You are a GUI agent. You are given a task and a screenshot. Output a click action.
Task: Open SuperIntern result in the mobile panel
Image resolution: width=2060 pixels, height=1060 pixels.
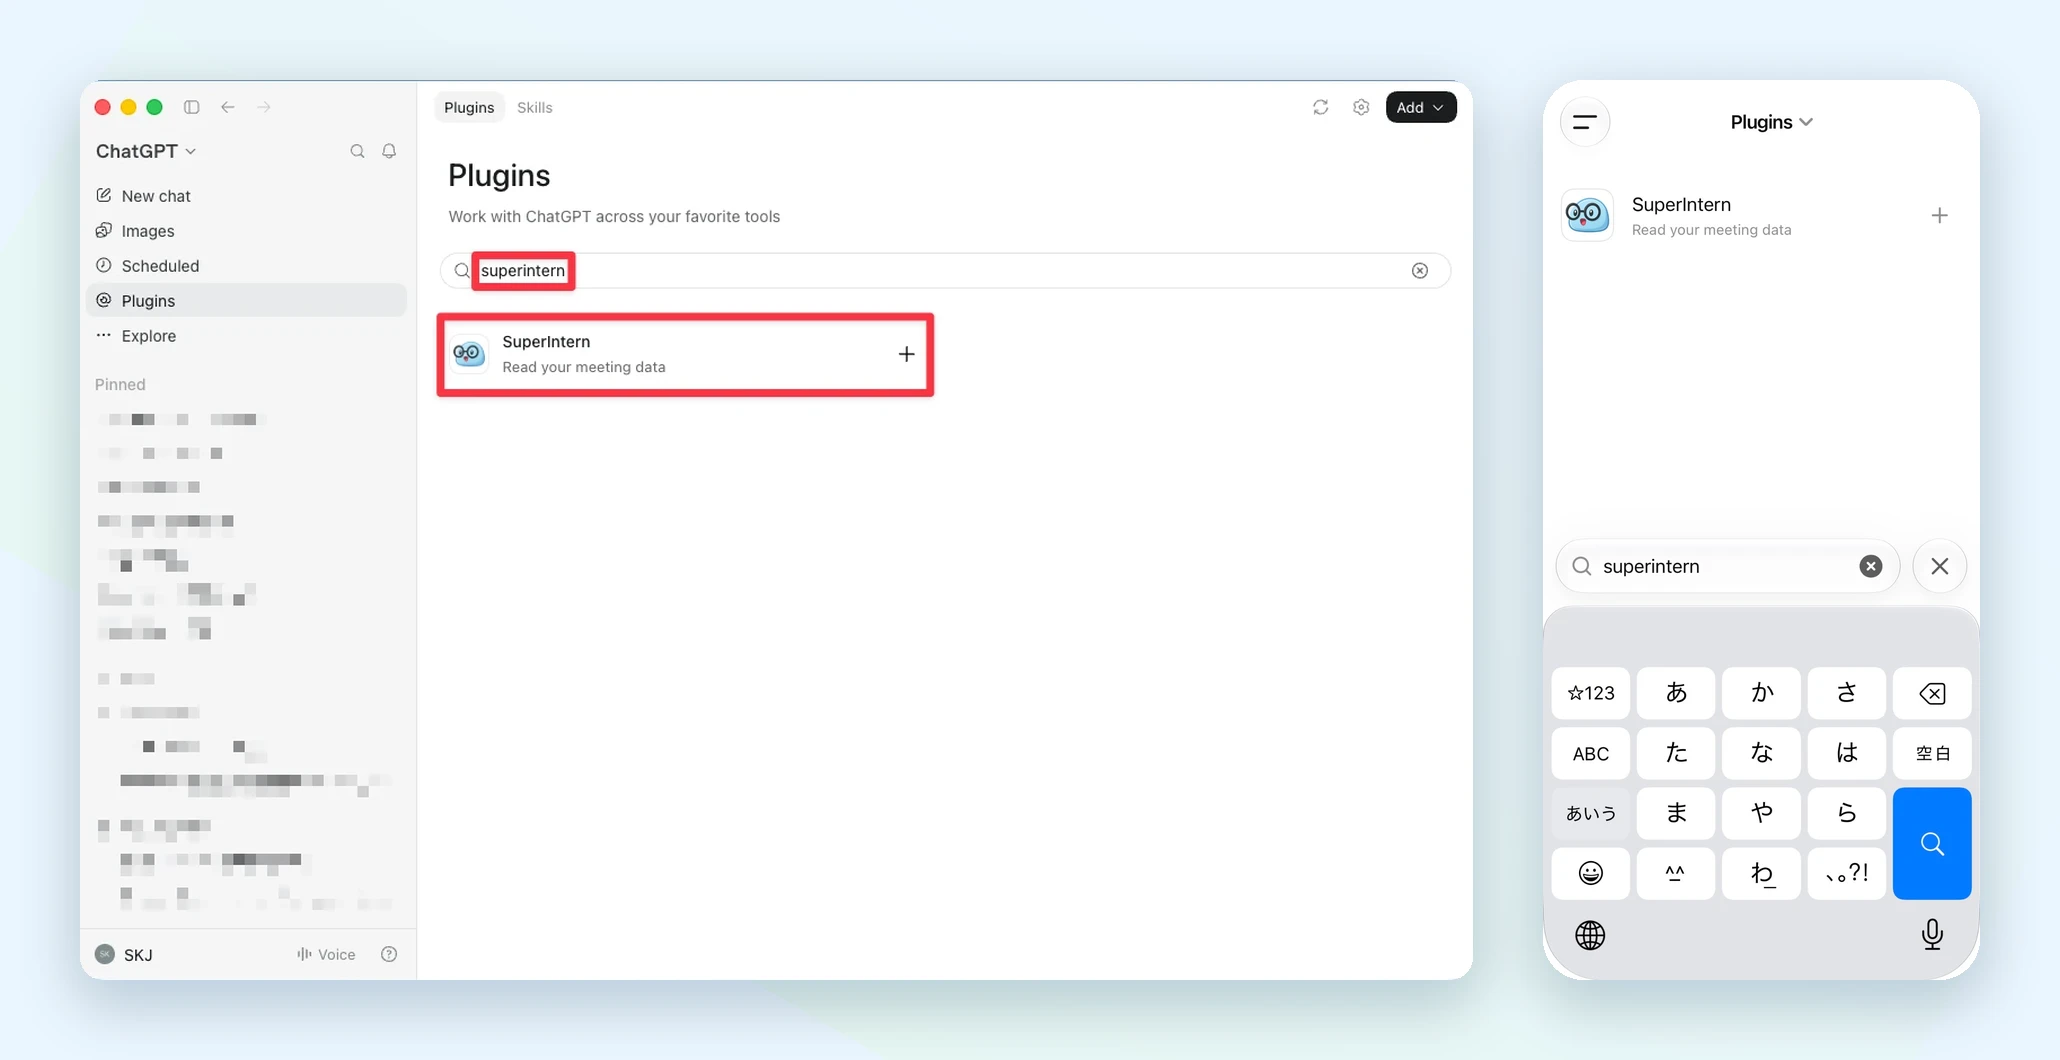(1761, 216)
